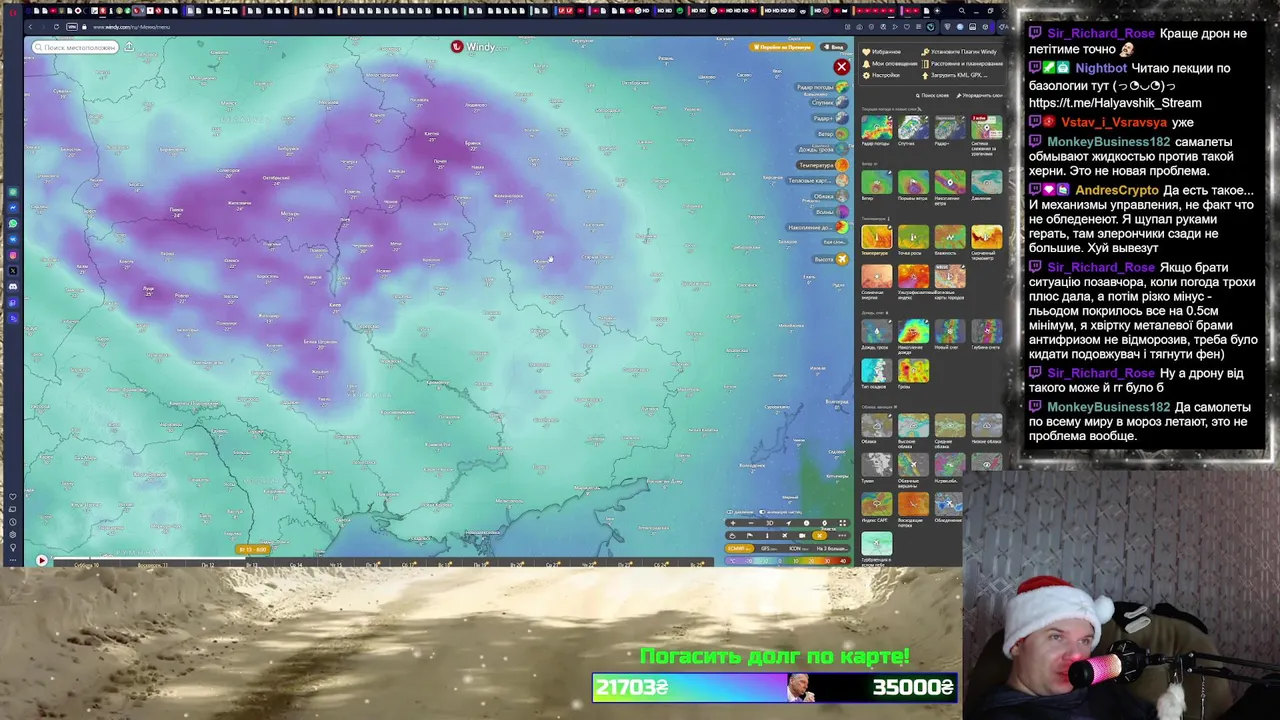Reload the windy.com page

[56, 27]
